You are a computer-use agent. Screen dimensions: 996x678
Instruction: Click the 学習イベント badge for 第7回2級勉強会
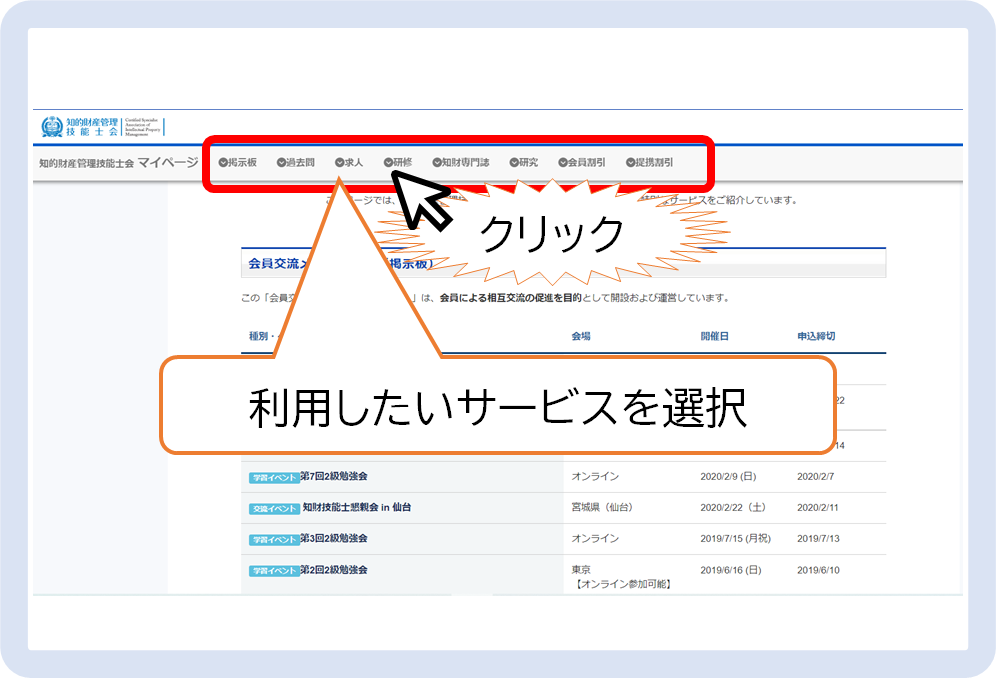click(x=274, y=477)
